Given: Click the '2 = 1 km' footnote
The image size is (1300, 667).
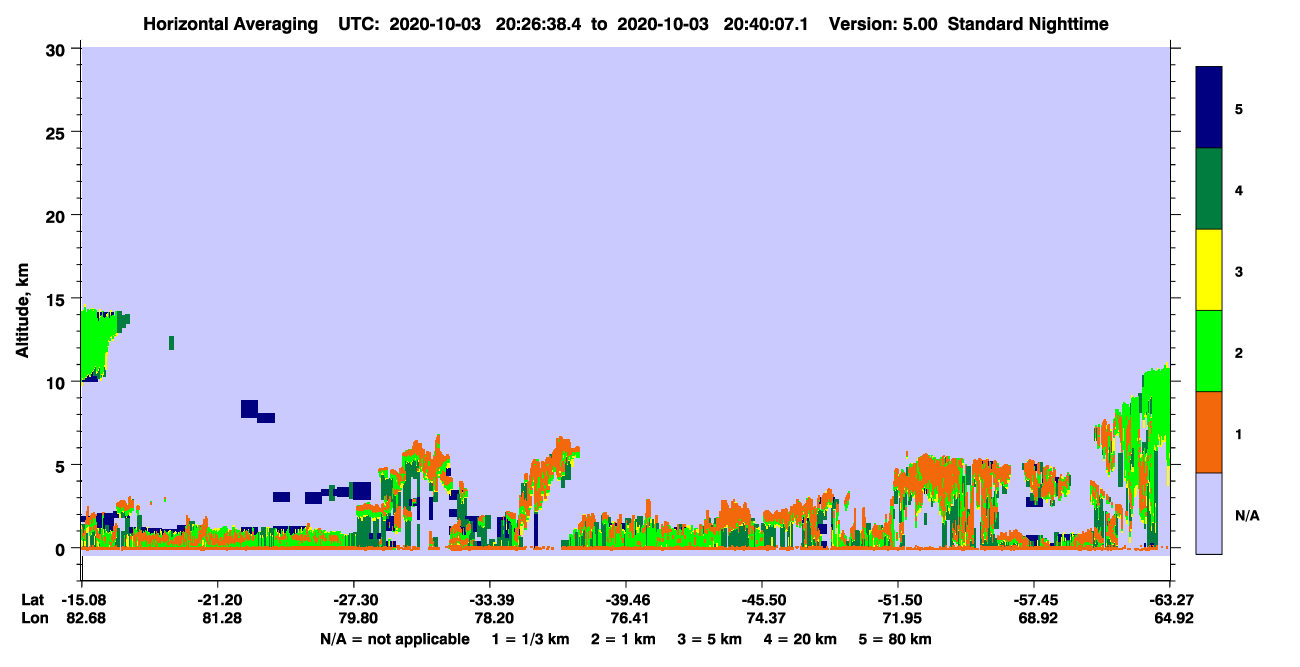Looking at the screenshot, I should [x=623, y=639].
